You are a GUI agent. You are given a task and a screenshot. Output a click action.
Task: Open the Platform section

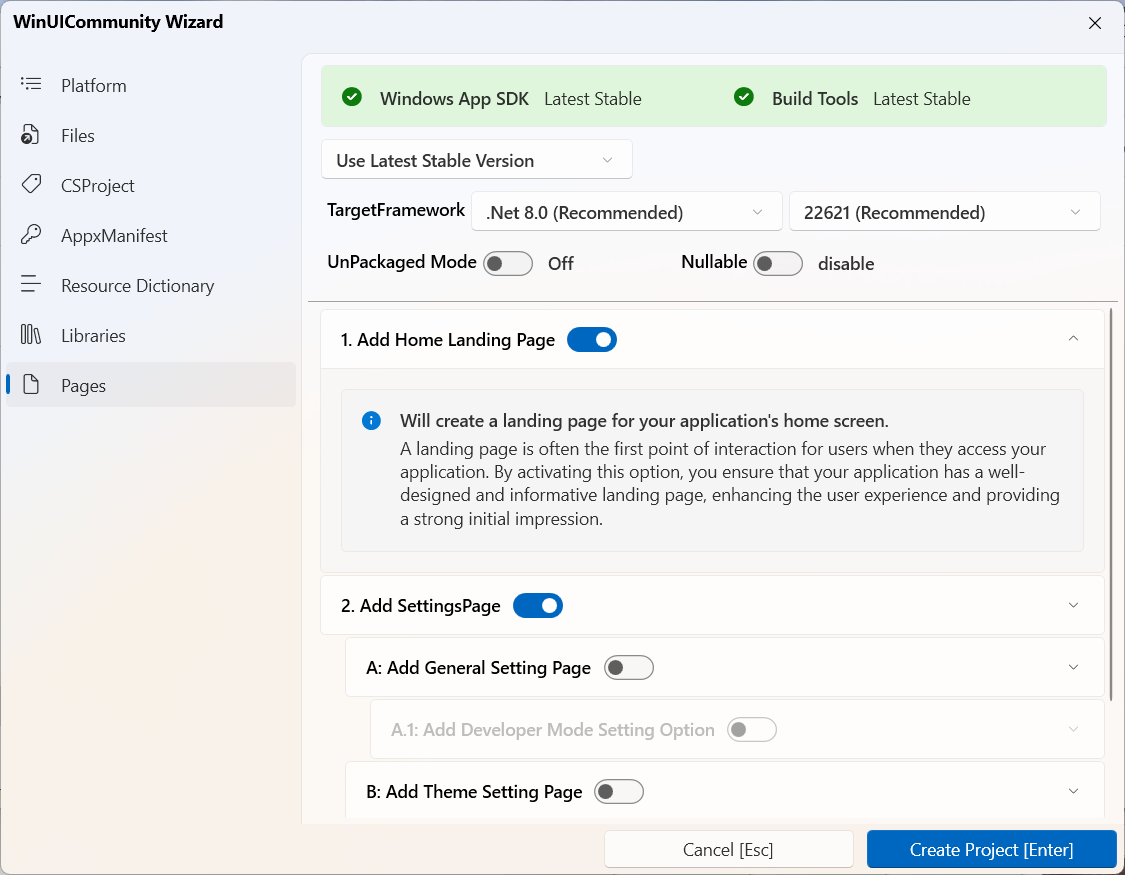coord(151,85)
